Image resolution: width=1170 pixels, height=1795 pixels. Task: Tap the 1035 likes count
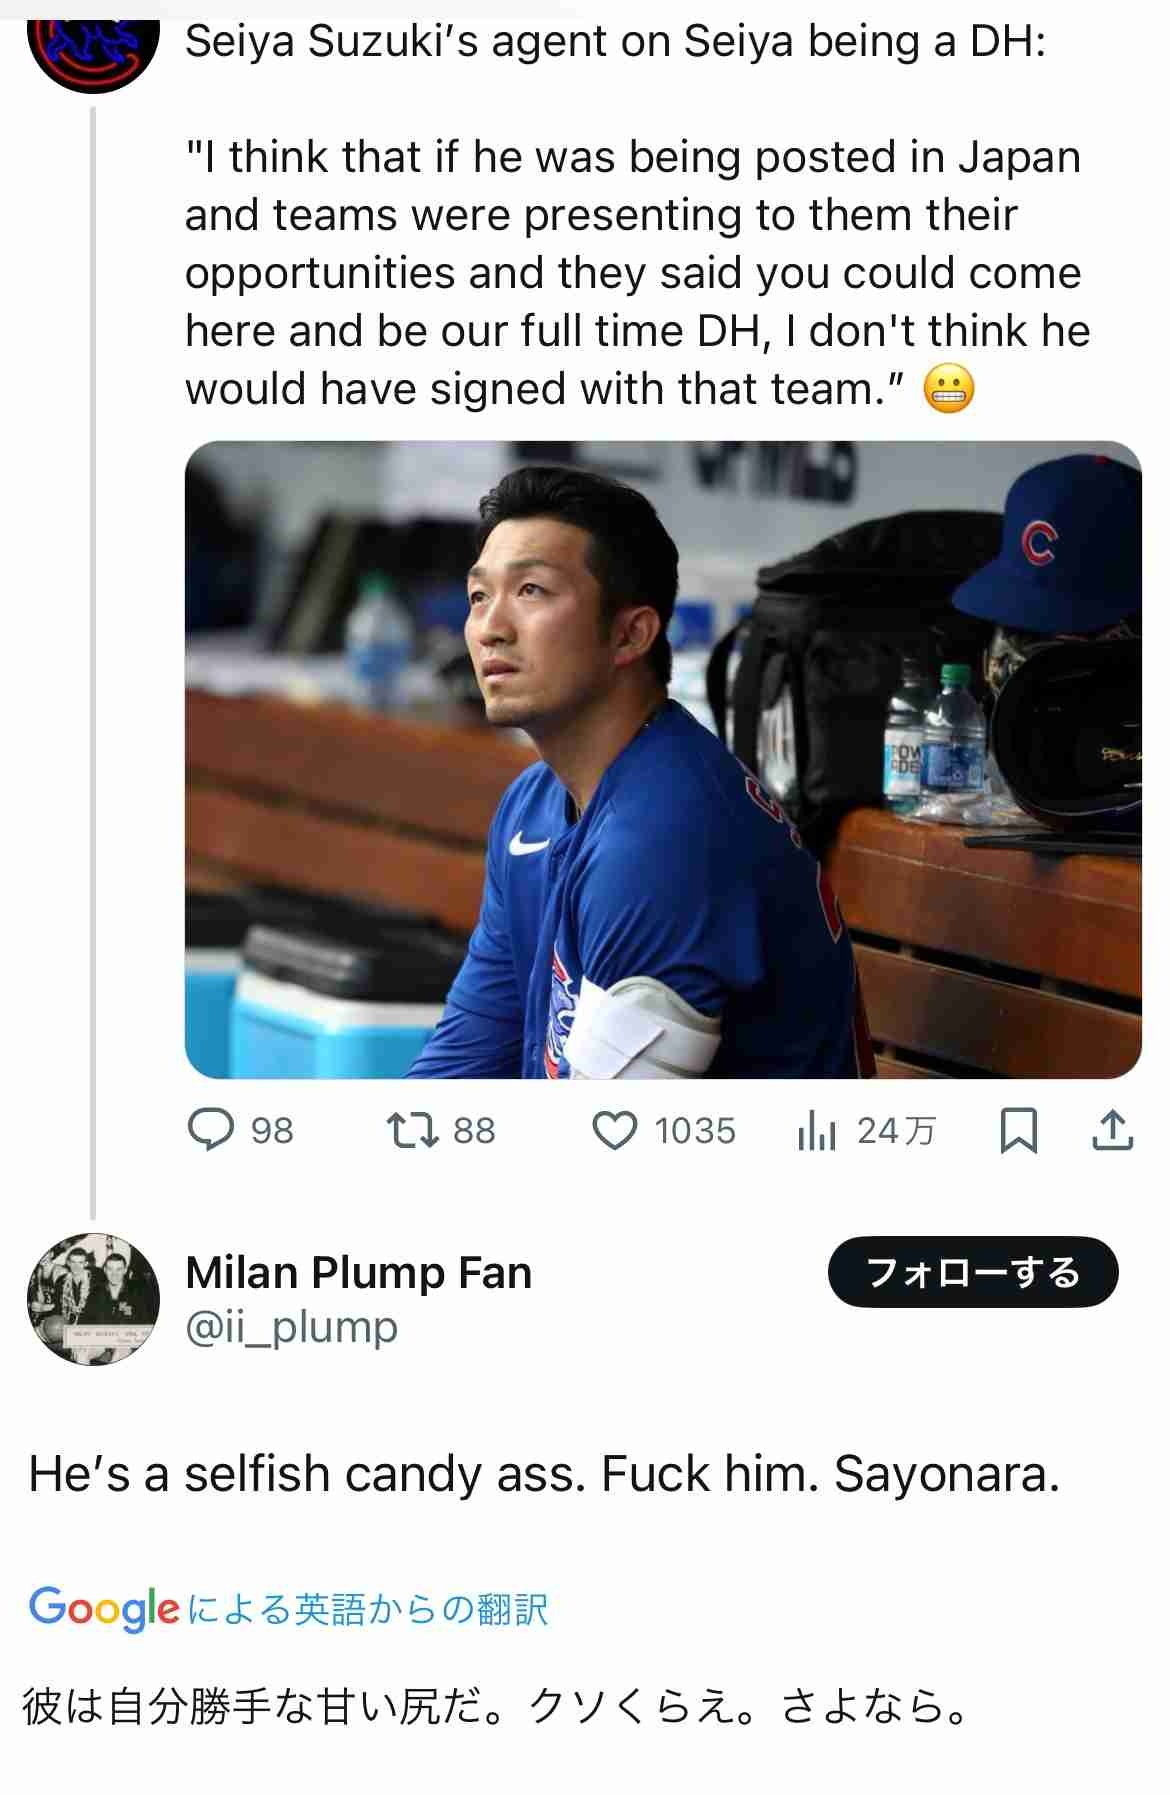tap(694, 1131)
